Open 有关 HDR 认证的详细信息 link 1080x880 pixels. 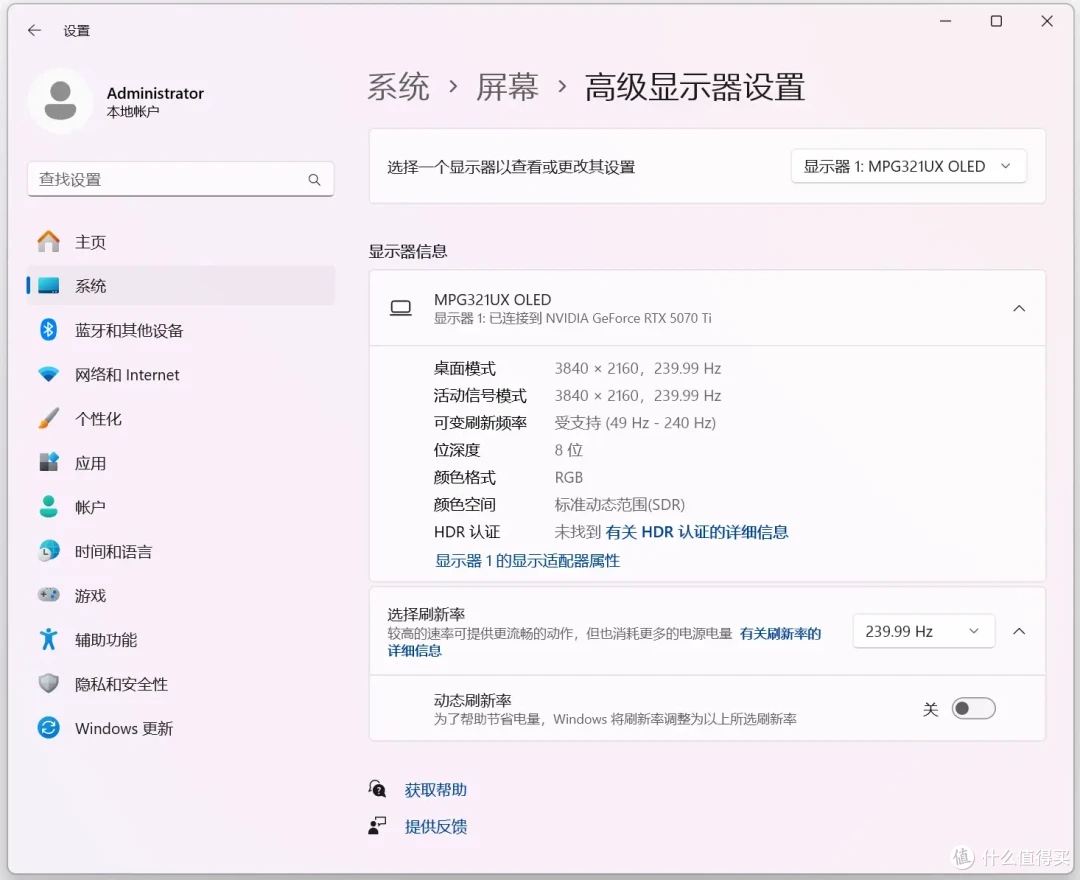click(x=696, y=532)
